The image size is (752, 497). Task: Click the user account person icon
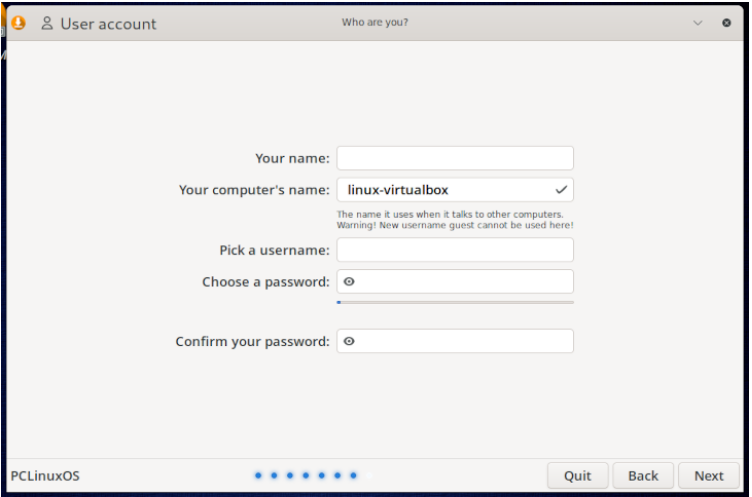point(47,23)
